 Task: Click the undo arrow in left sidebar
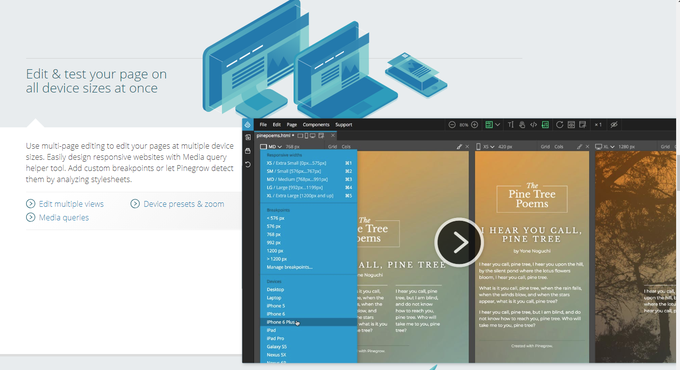[248, 165]
